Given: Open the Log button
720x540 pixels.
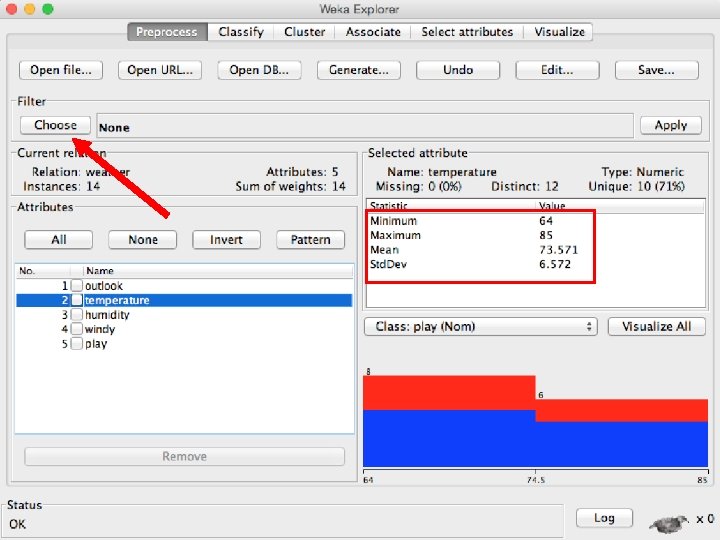Looking at the screenshot, I should click(604, 518).
